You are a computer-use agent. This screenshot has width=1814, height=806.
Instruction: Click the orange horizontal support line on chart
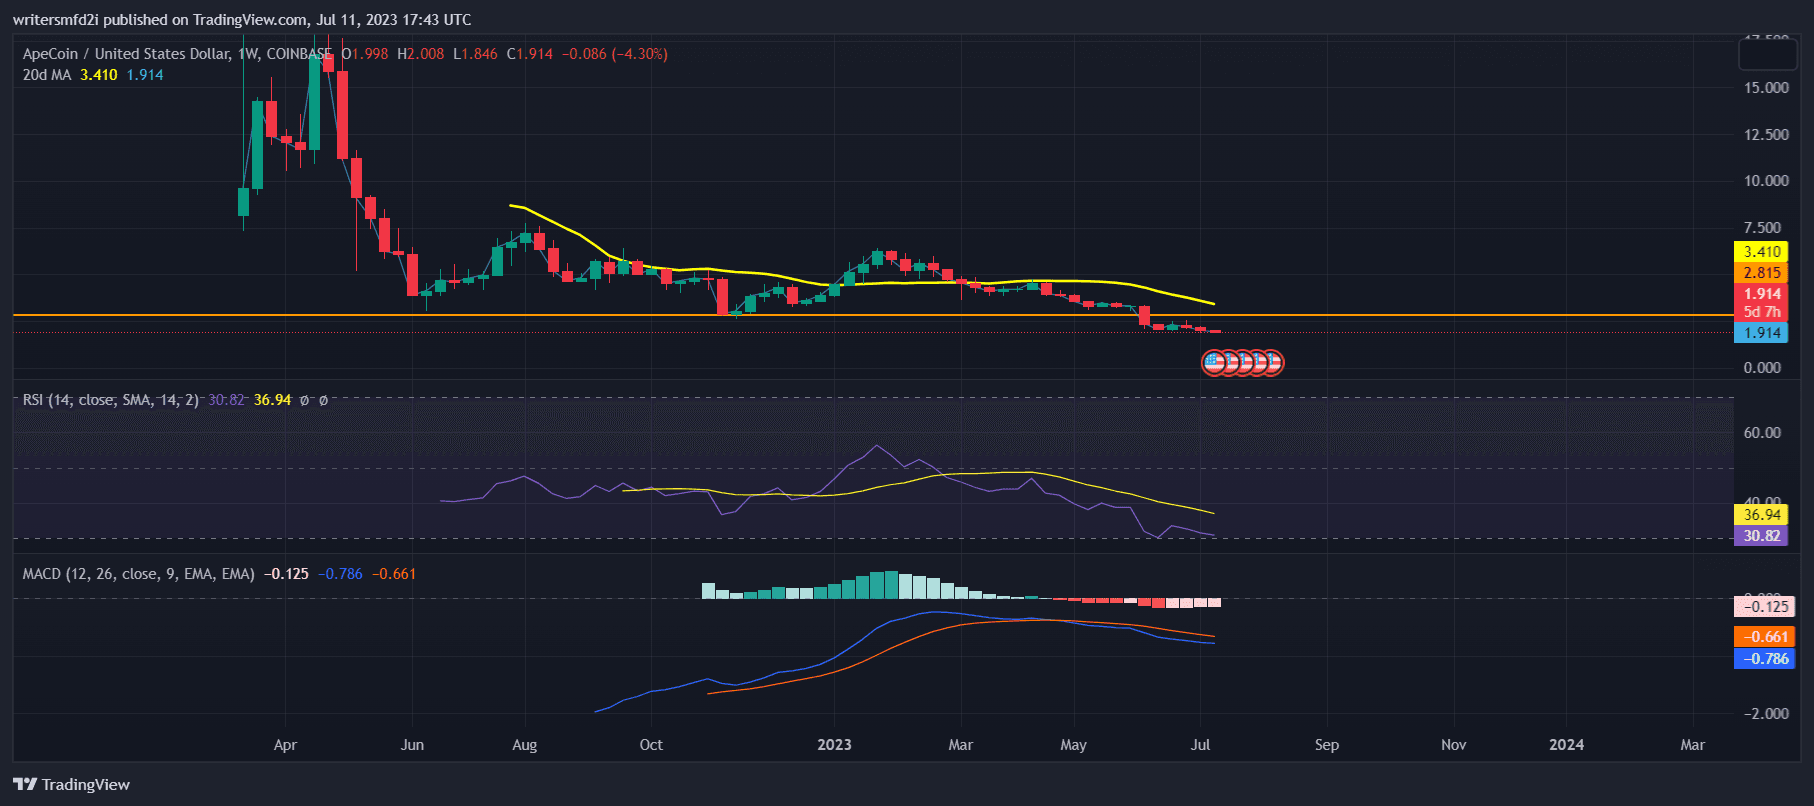coord(600,315)
